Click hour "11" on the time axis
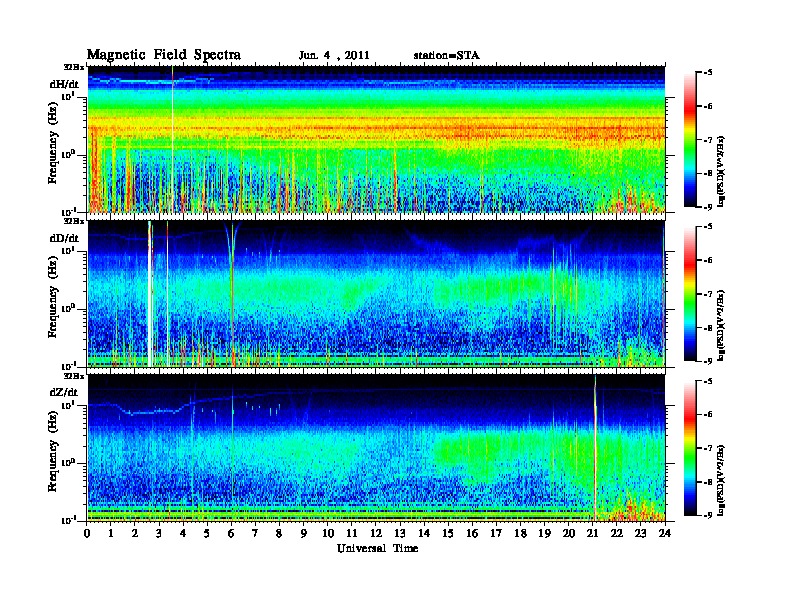The width and height of the screenshot is (792, 612). (x=352, y=533)
